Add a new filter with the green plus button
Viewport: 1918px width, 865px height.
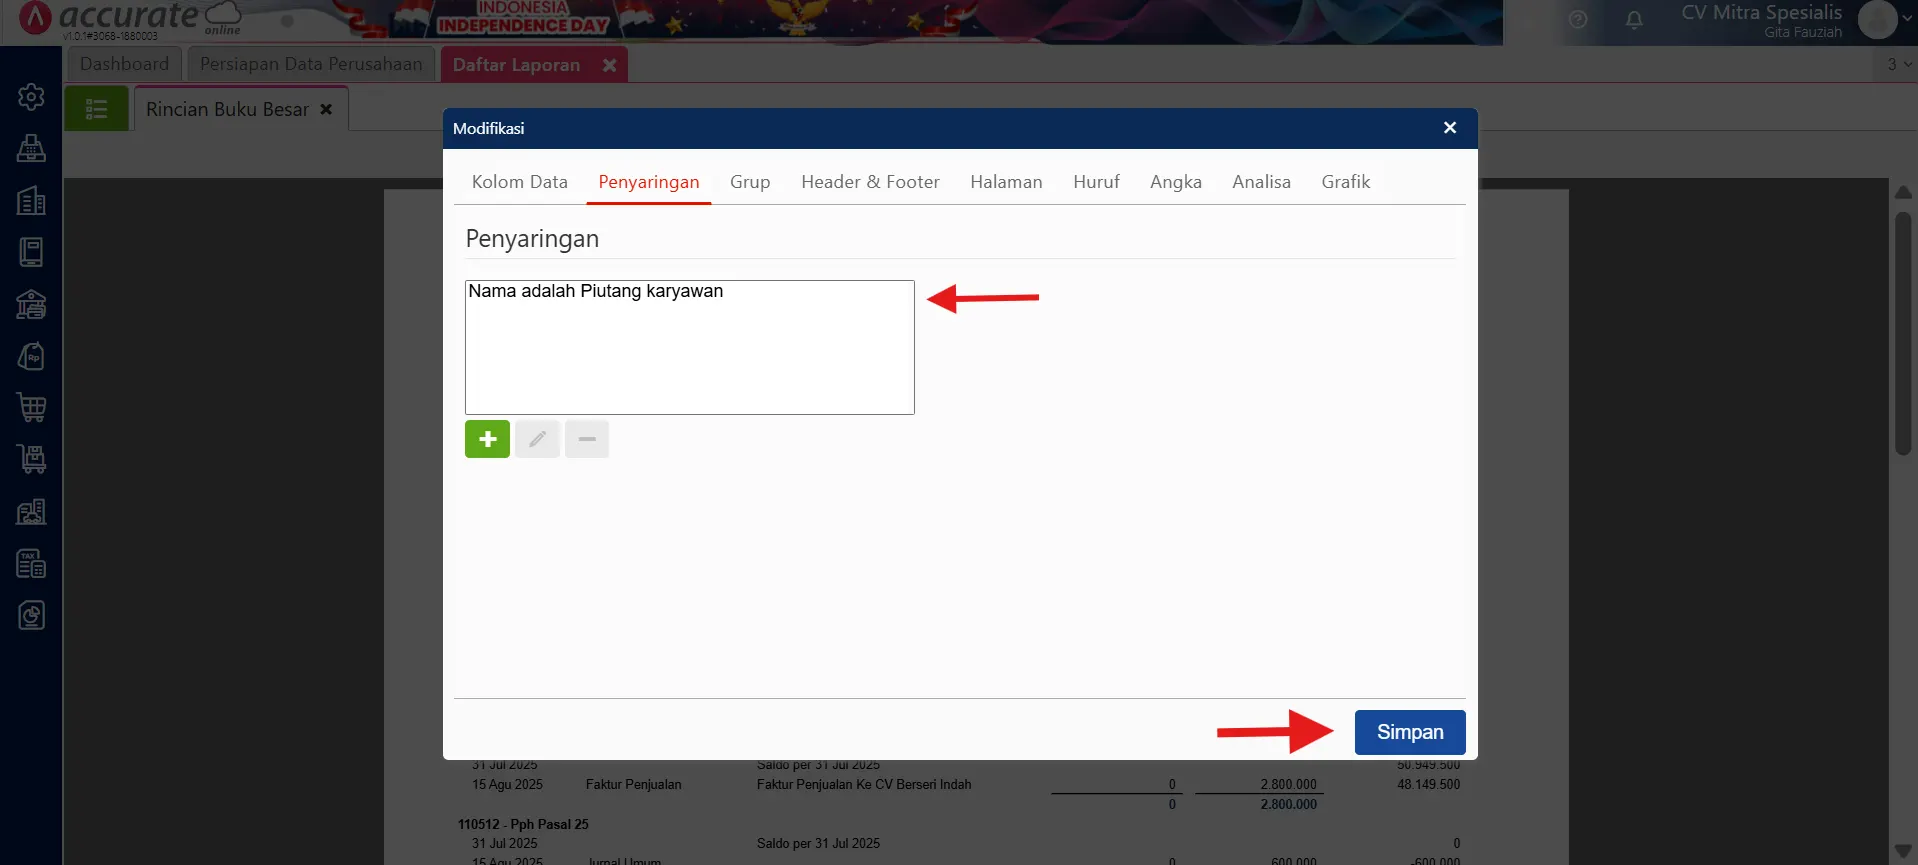point(487,439)
